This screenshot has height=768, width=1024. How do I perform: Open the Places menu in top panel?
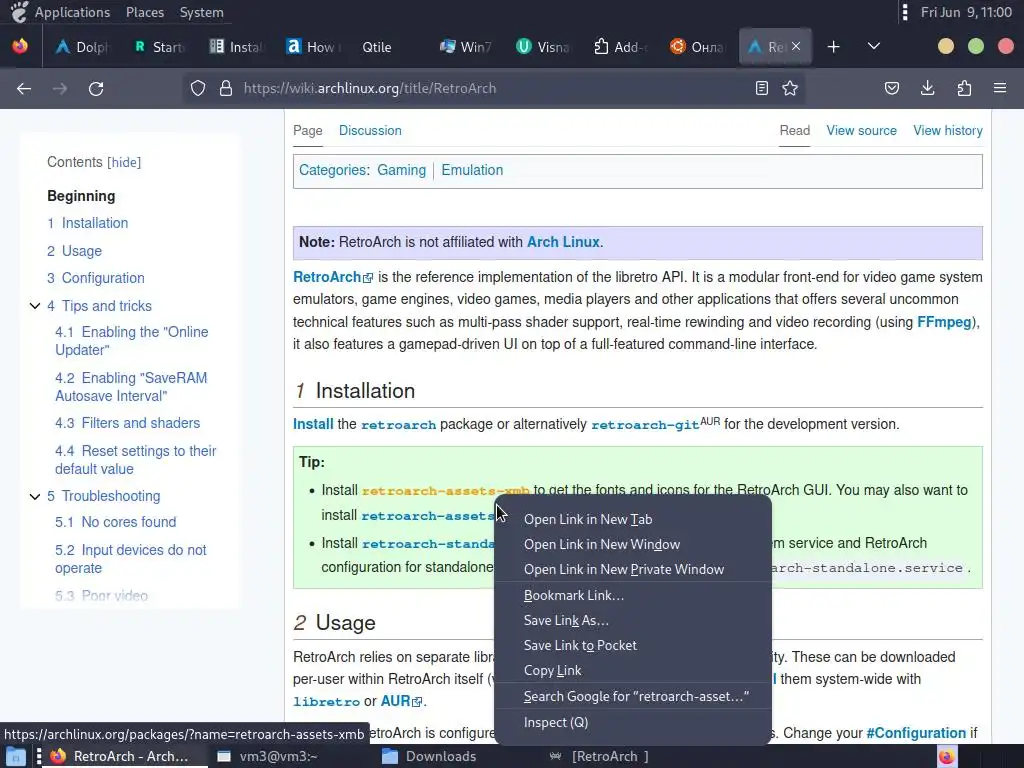tap(145, 12)
